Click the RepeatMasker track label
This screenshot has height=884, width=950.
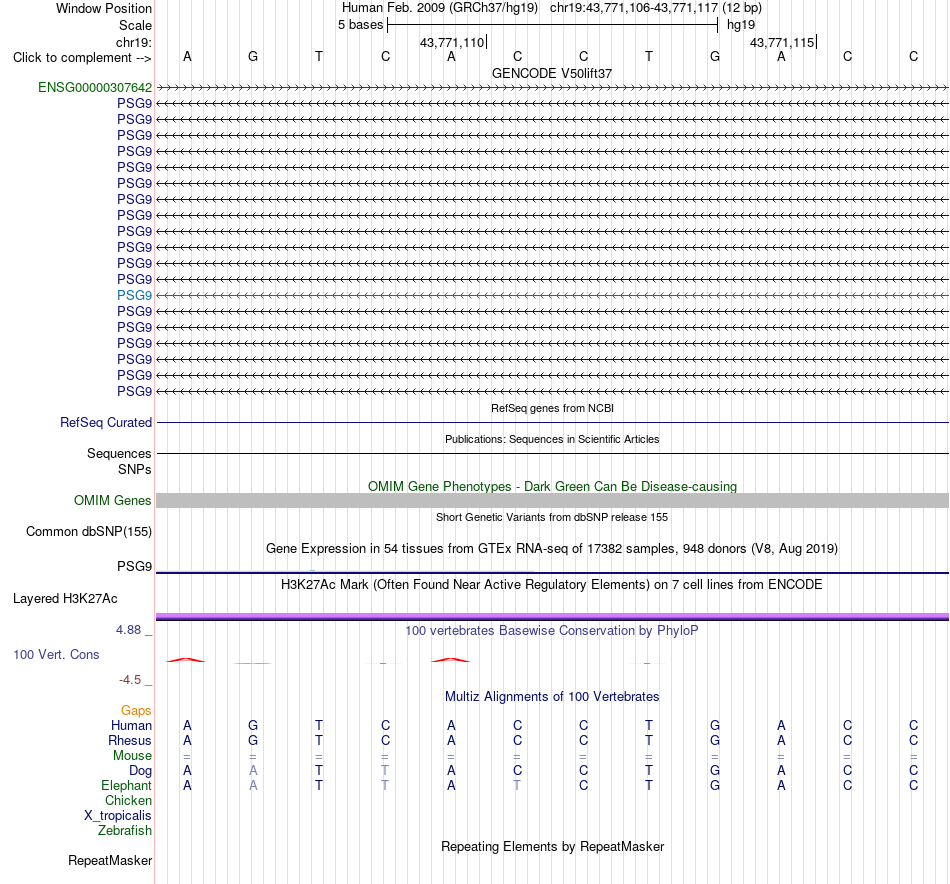coord(110,860)
